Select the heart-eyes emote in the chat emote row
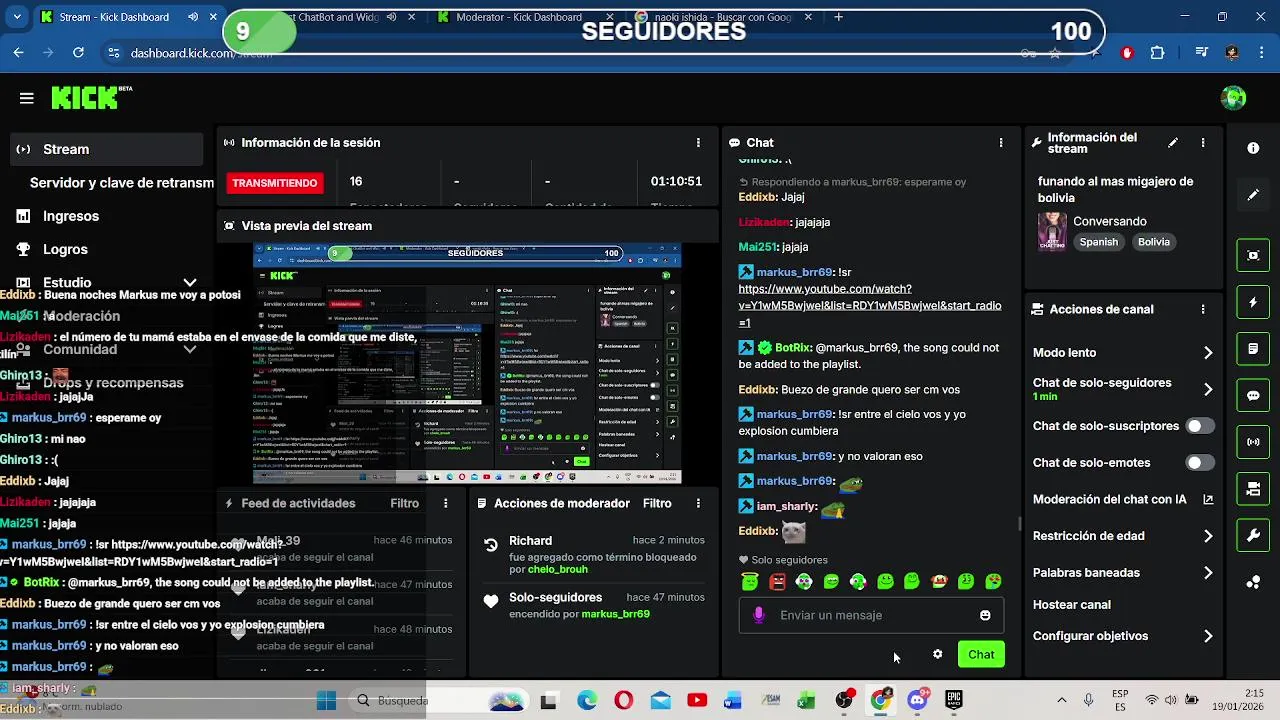Image resolution: width=1280 pixels, height=720 pixels. [993, 581]
